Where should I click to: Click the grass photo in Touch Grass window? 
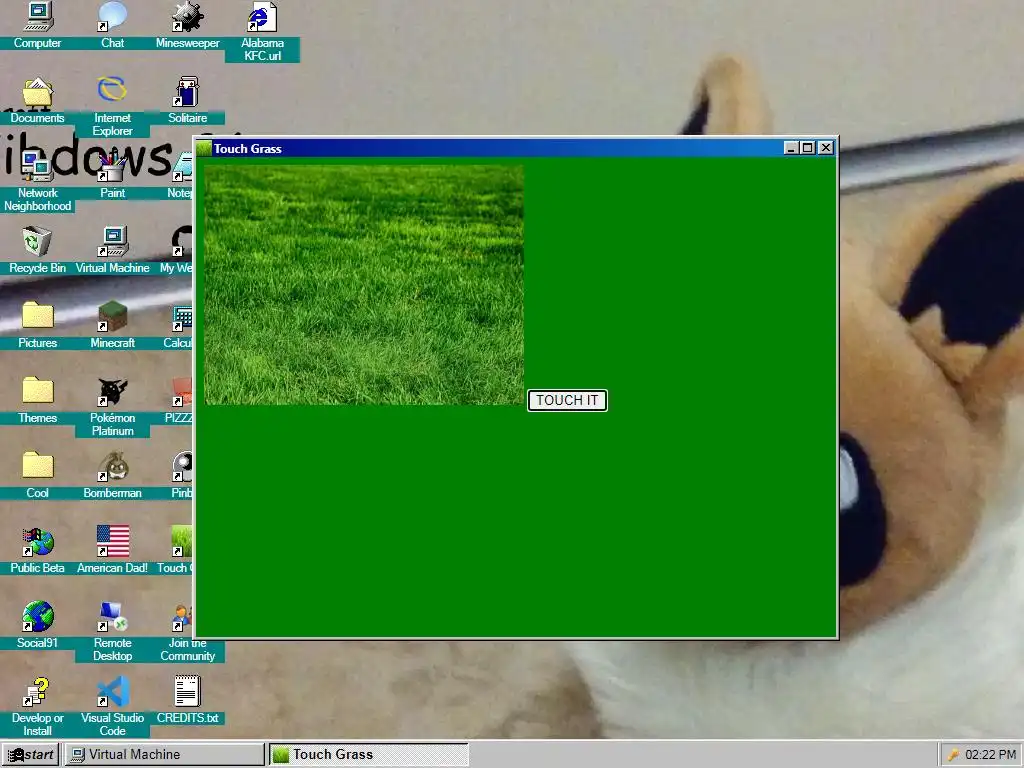point(364,285)
